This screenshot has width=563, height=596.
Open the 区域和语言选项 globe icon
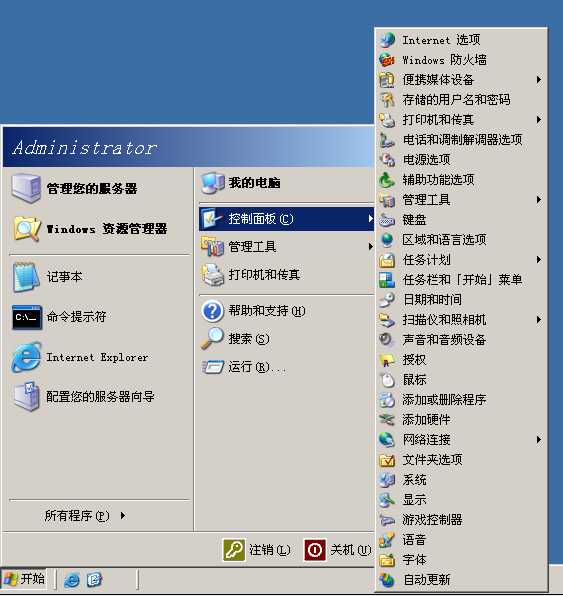(x=387, y=239)
